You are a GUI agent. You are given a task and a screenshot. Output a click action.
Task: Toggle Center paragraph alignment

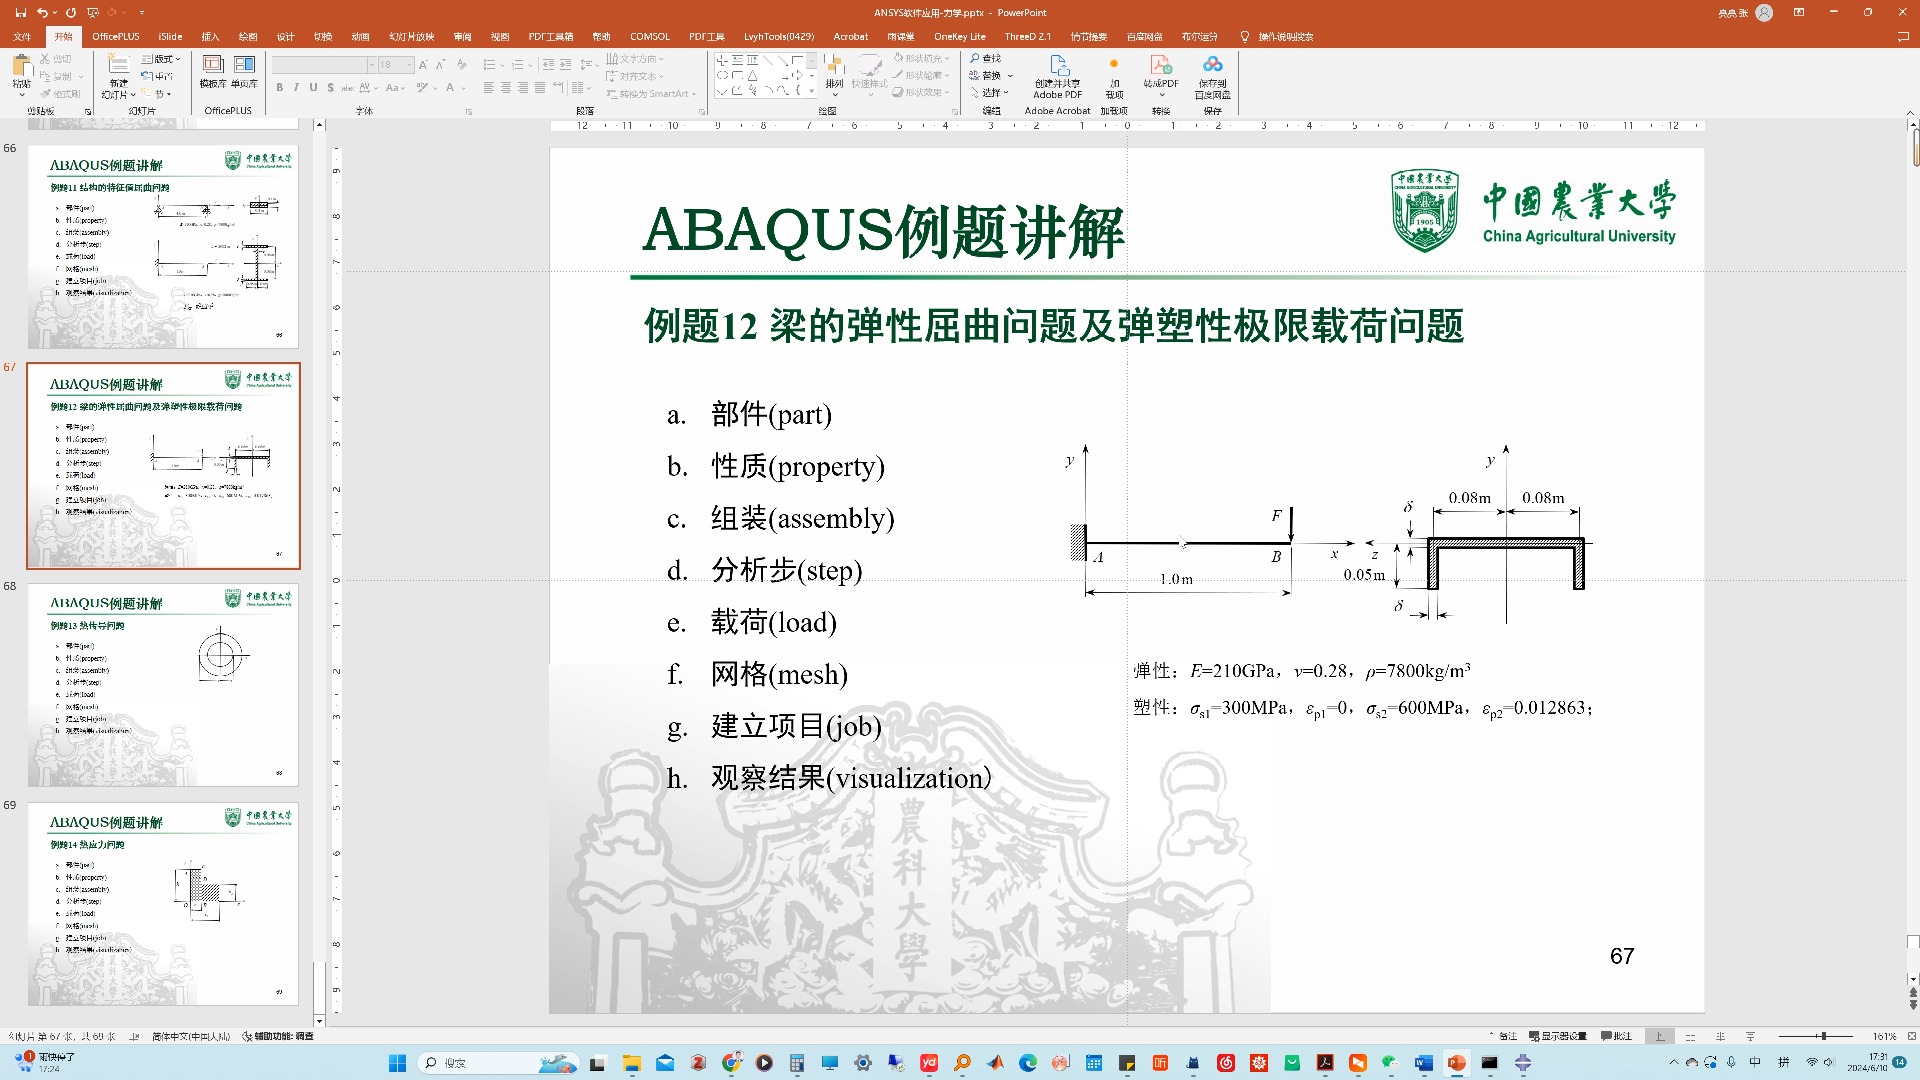coord(506,88)
